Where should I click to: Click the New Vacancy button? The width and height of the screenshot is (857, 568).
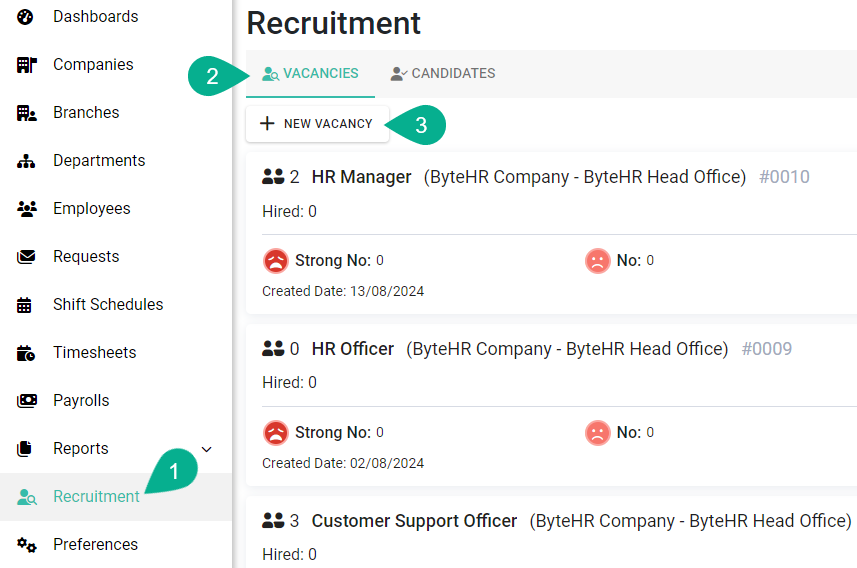point(318,124)
